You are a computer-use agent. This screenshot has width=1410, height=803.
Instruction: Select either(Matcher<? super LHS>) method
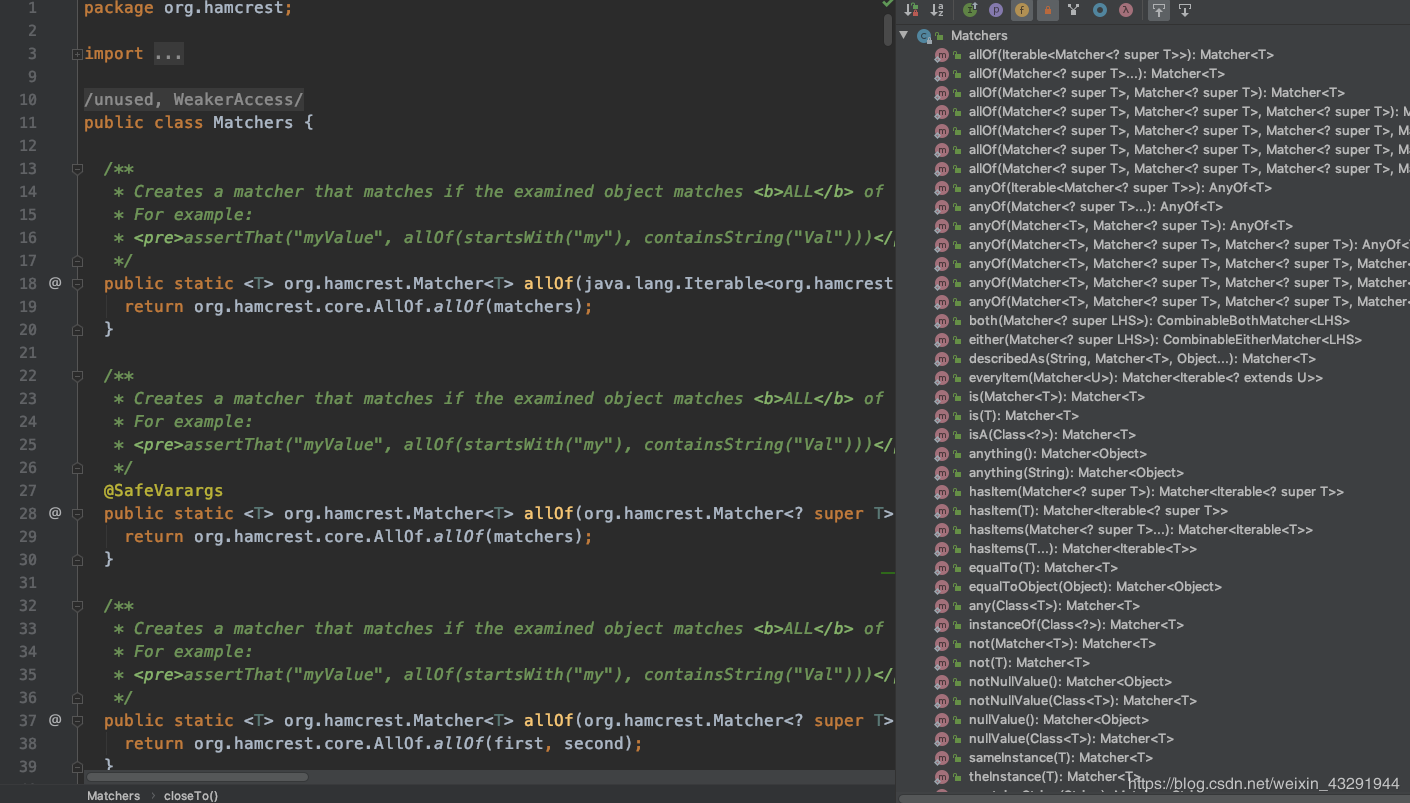pyautogui.click(x=1165, y=340)
